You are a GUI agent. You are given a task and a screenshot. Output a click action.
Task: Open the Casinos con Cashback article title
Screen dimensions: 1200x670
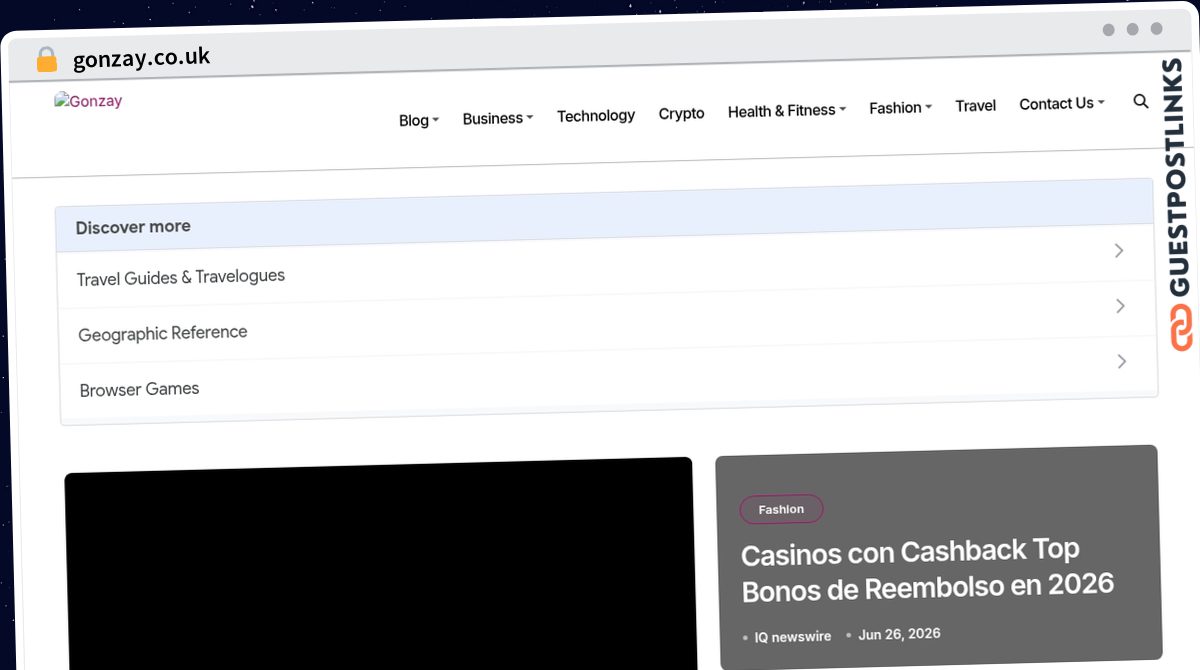click(927, 569)
